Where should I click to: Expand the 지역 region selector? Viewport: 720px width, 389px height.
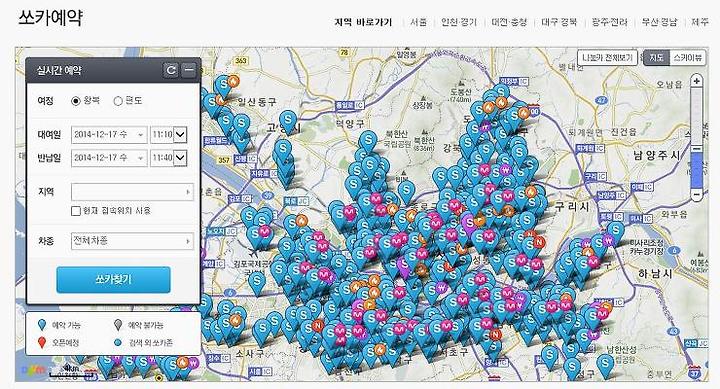tap(132, 192)
